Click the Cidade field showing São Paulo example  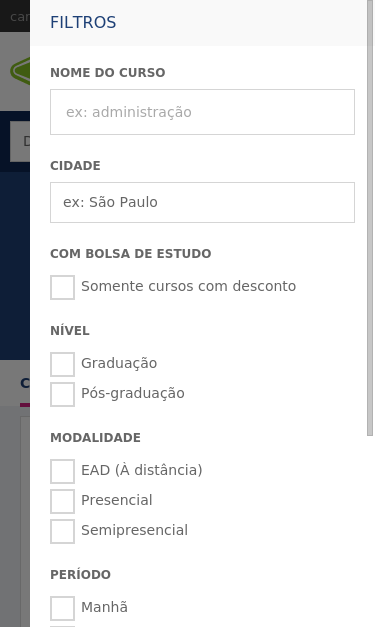[x=202, y=202]
